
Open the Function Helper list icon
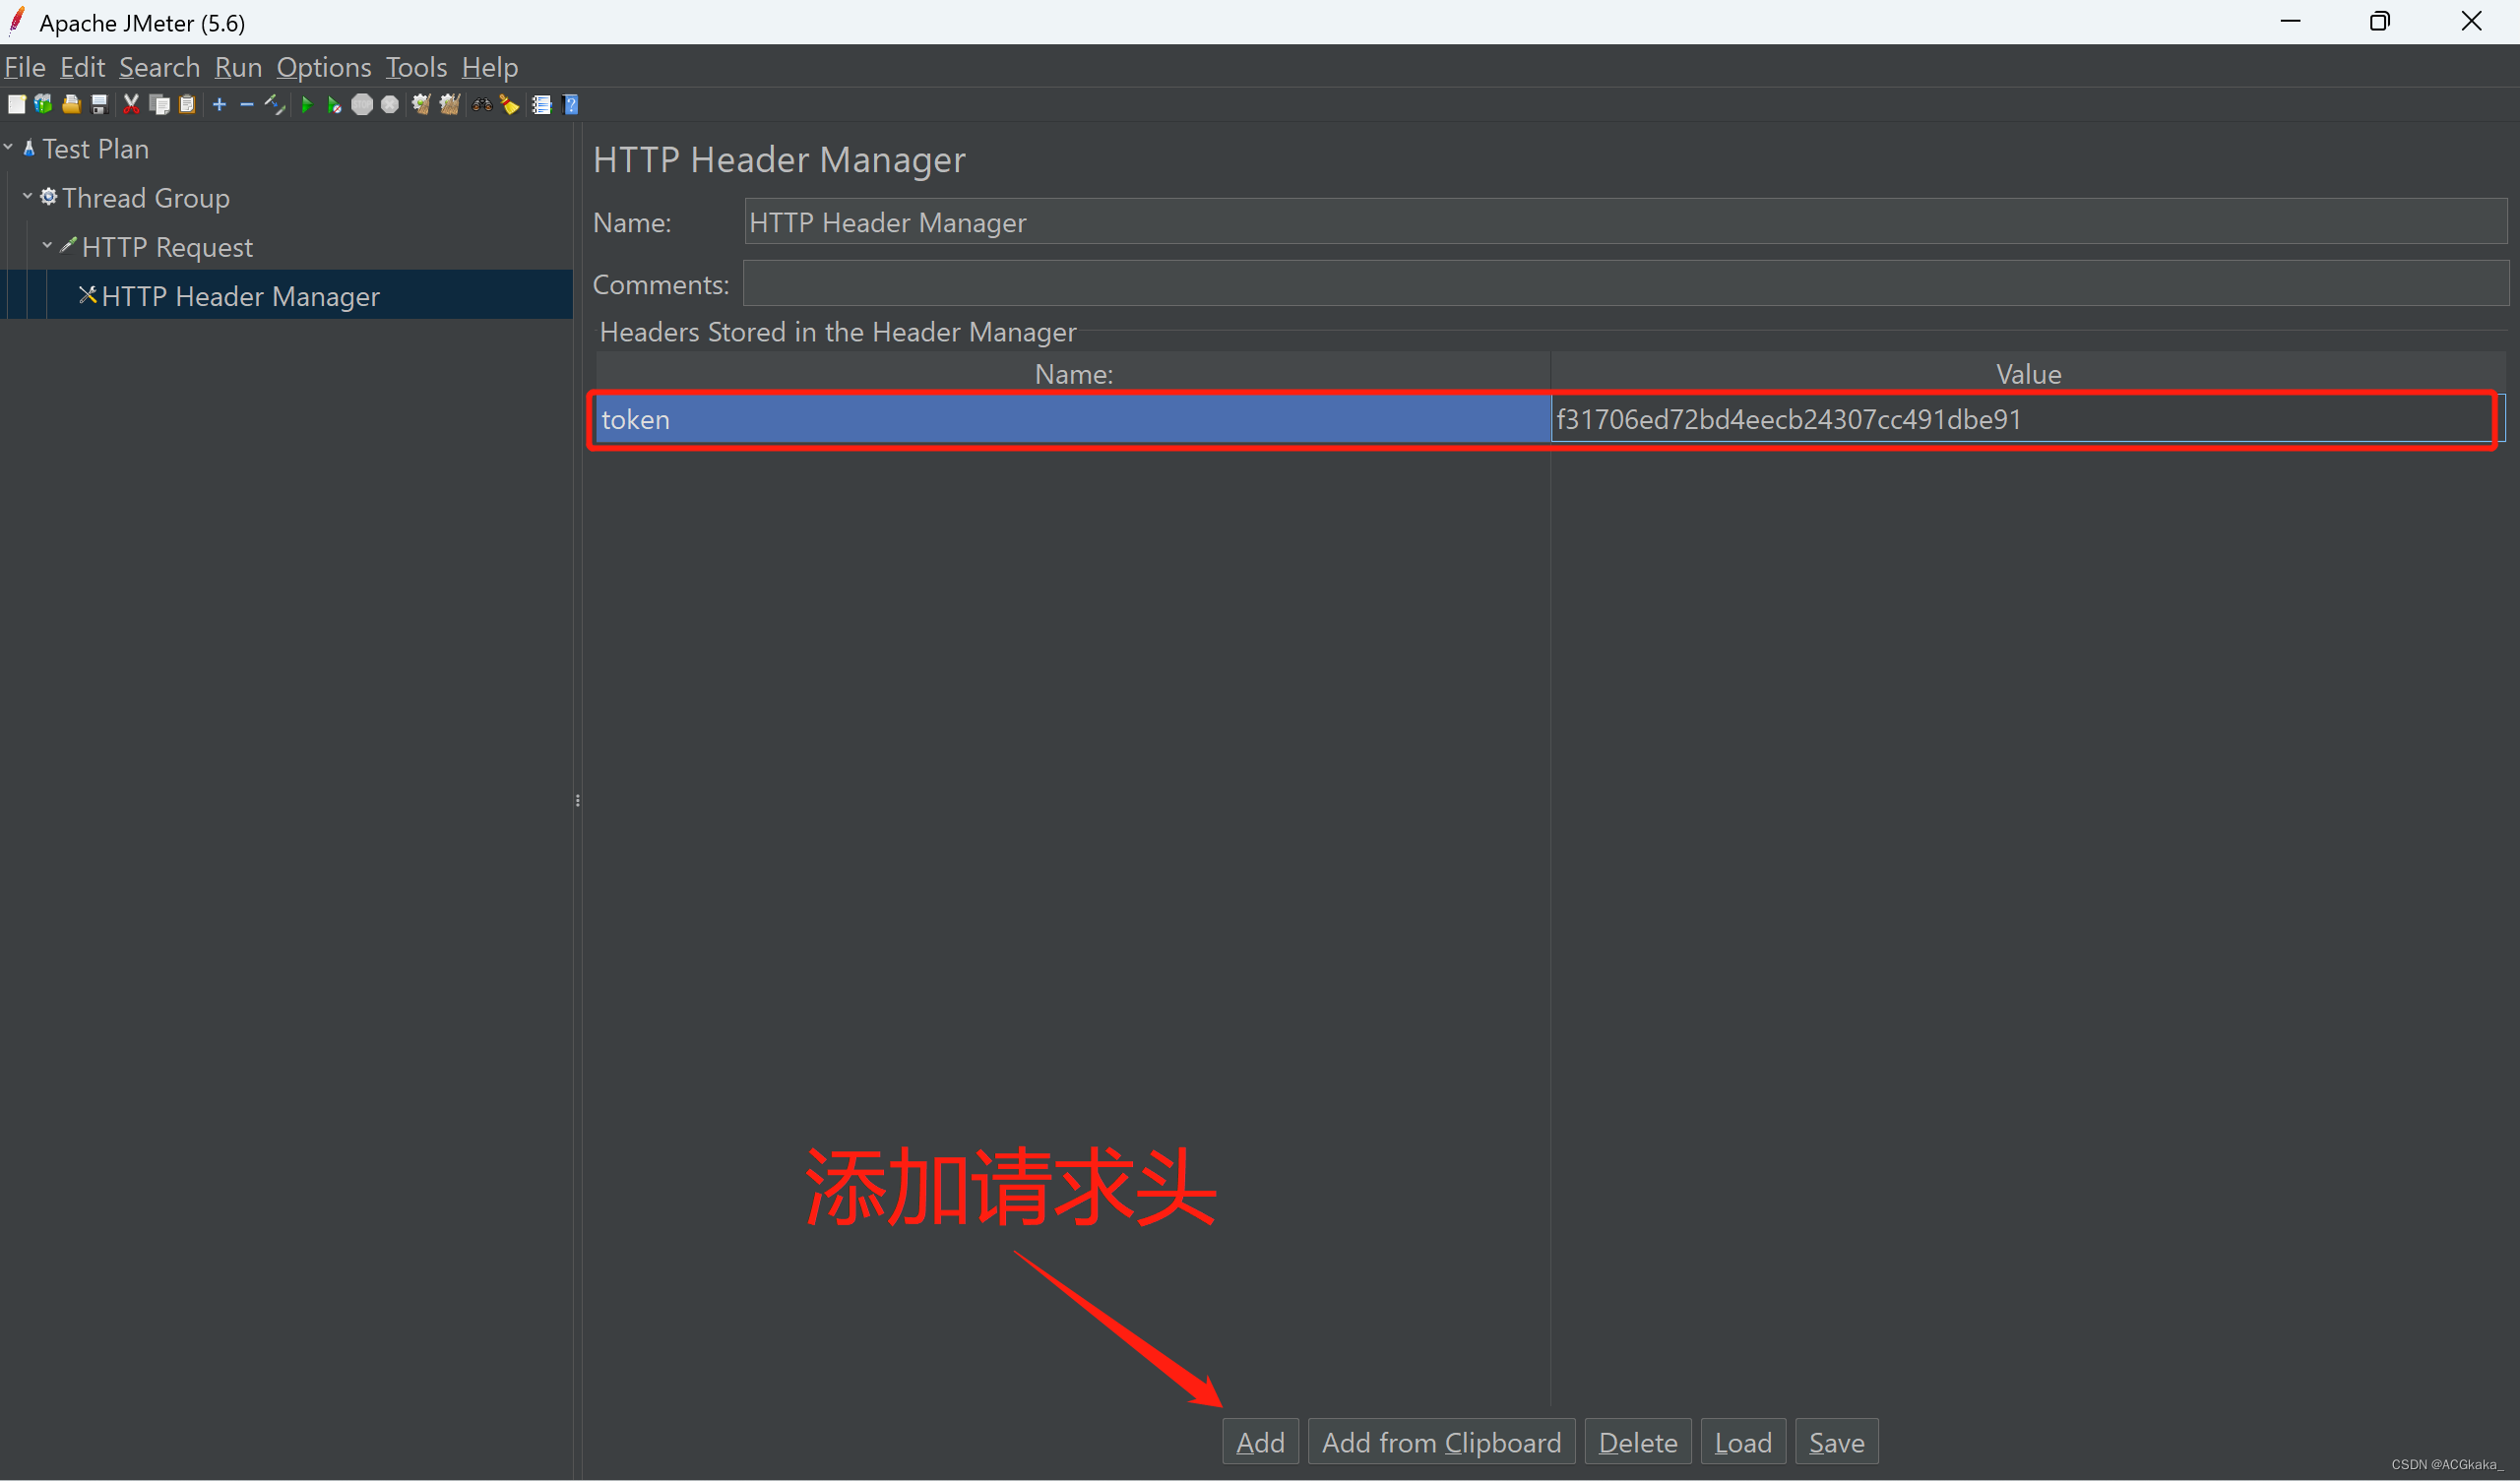click(x=542, y=105)
